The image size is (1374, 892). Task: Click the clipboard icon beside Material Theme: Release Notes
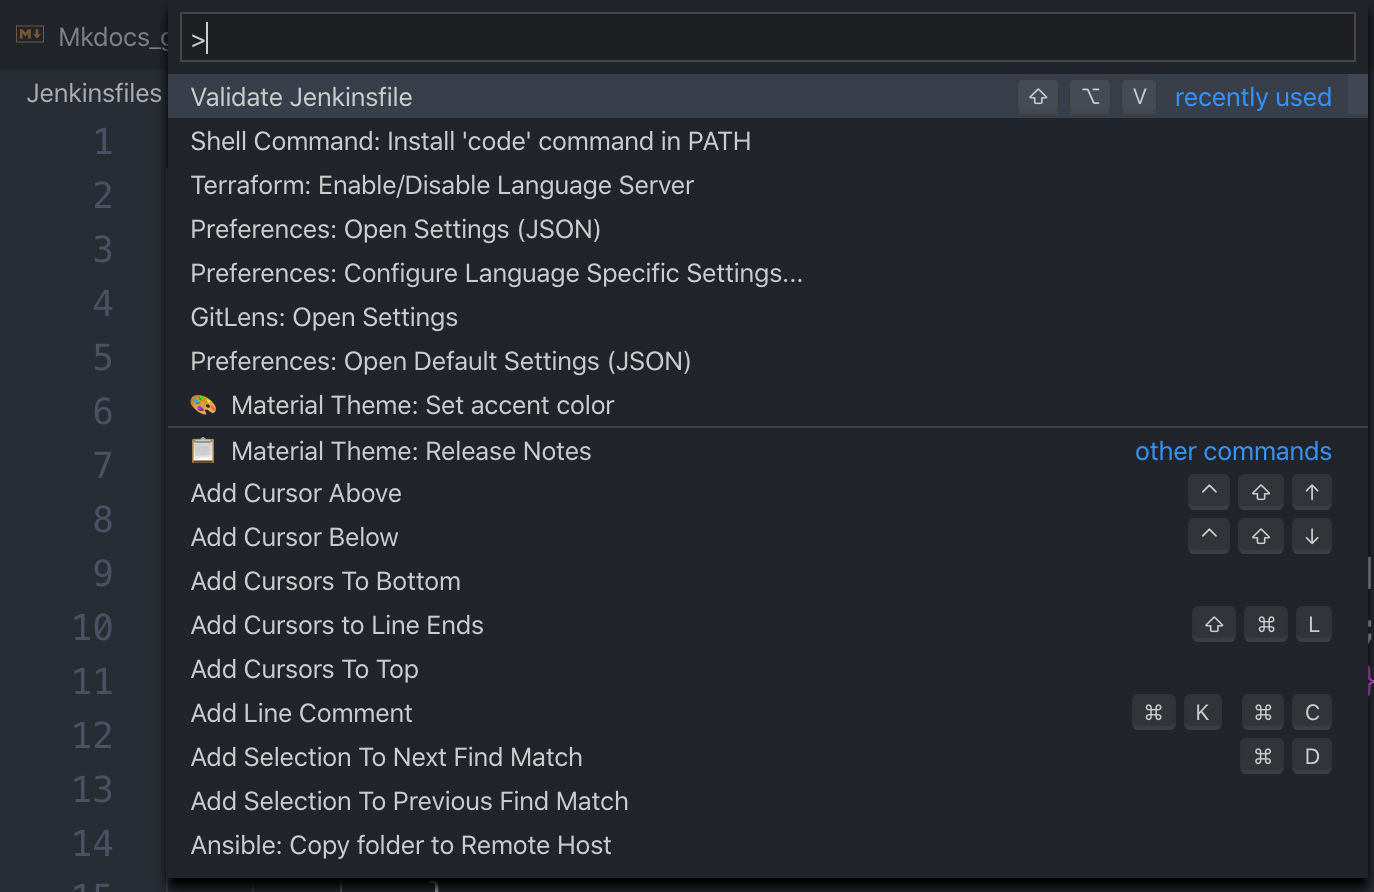tap(203, 450)
